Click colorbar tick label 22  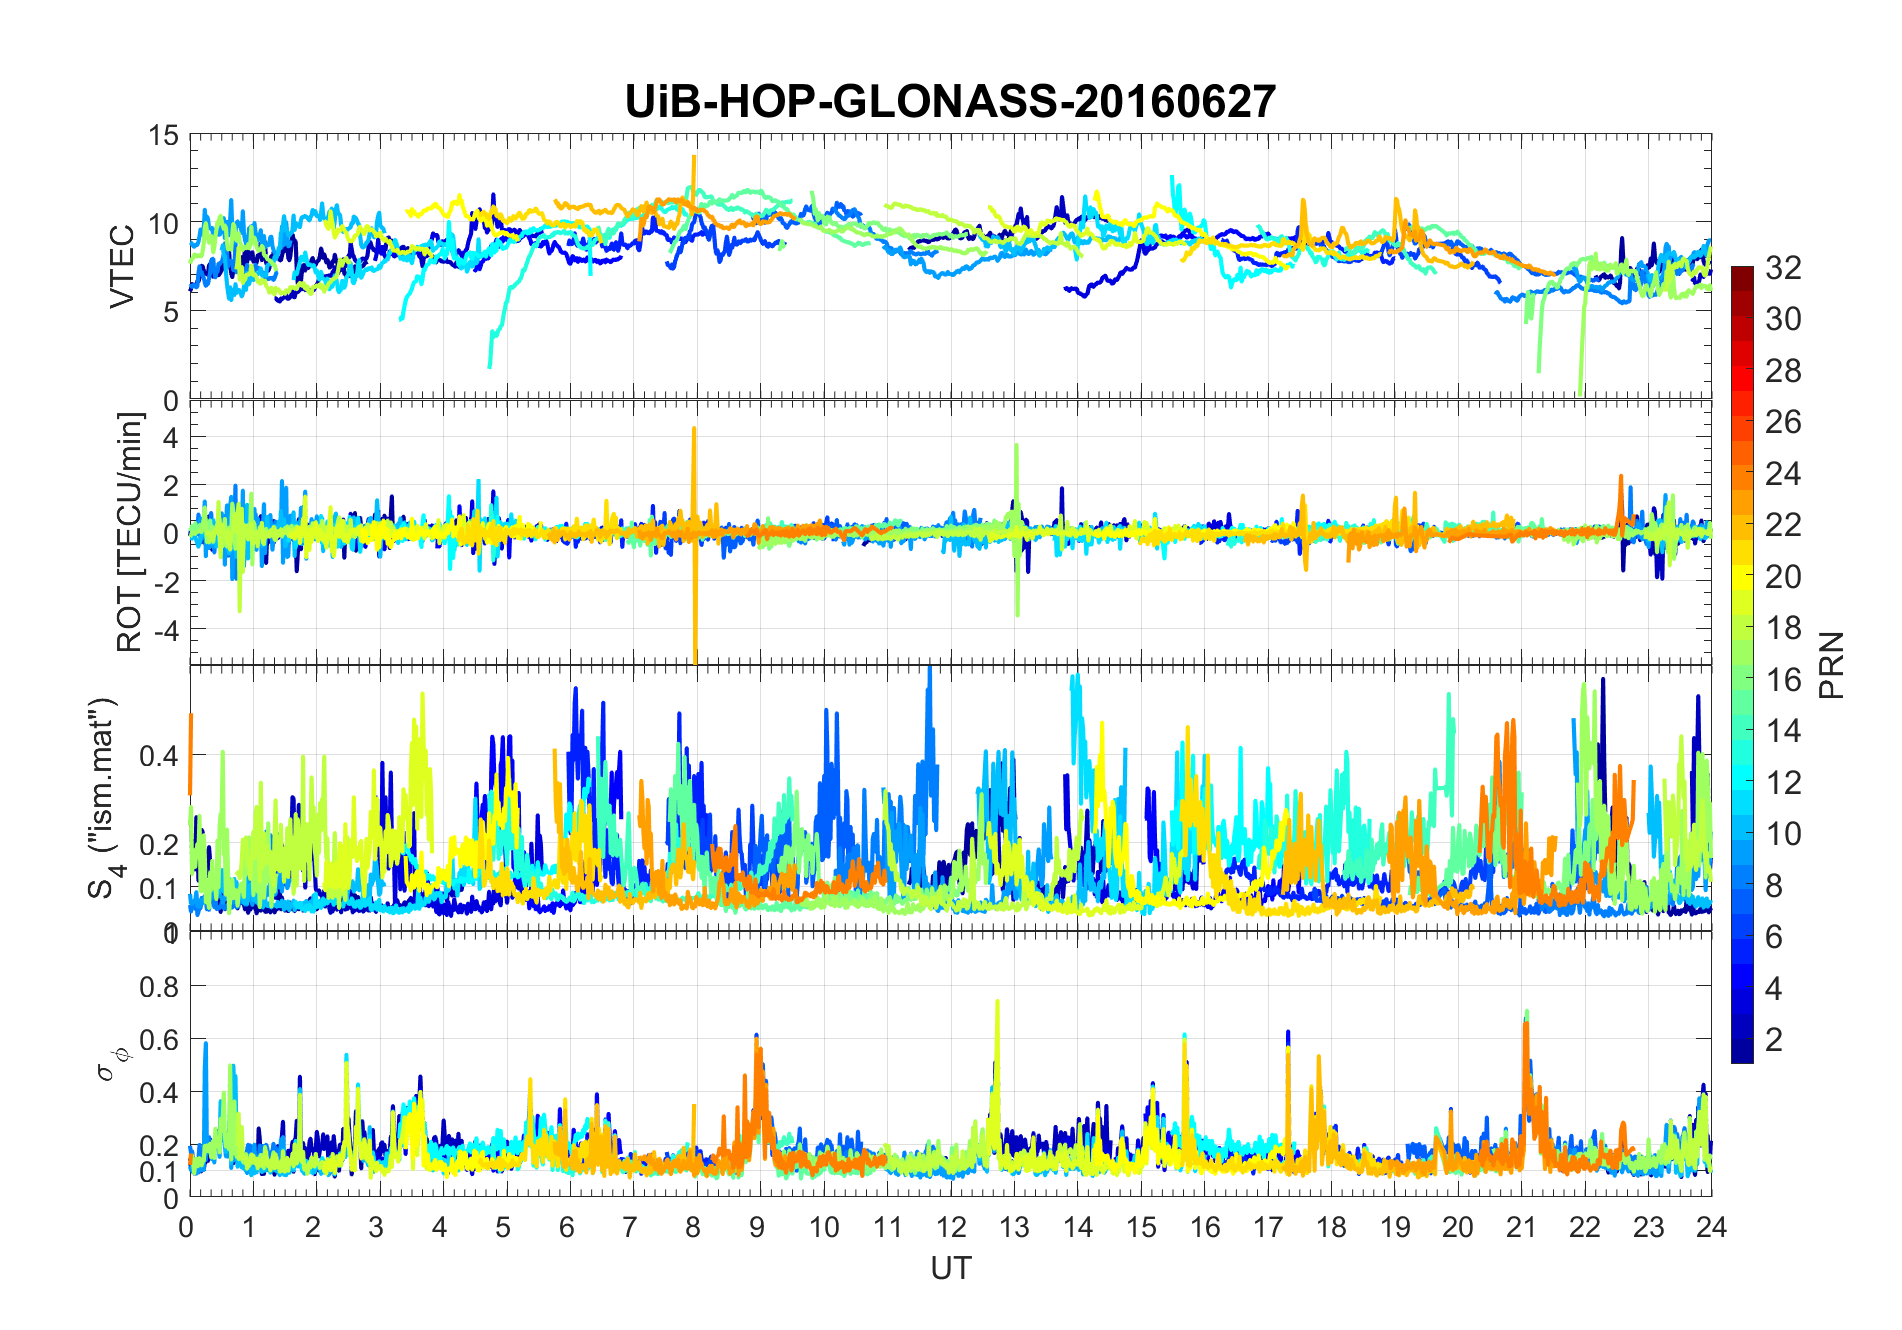click(1783, 525)
